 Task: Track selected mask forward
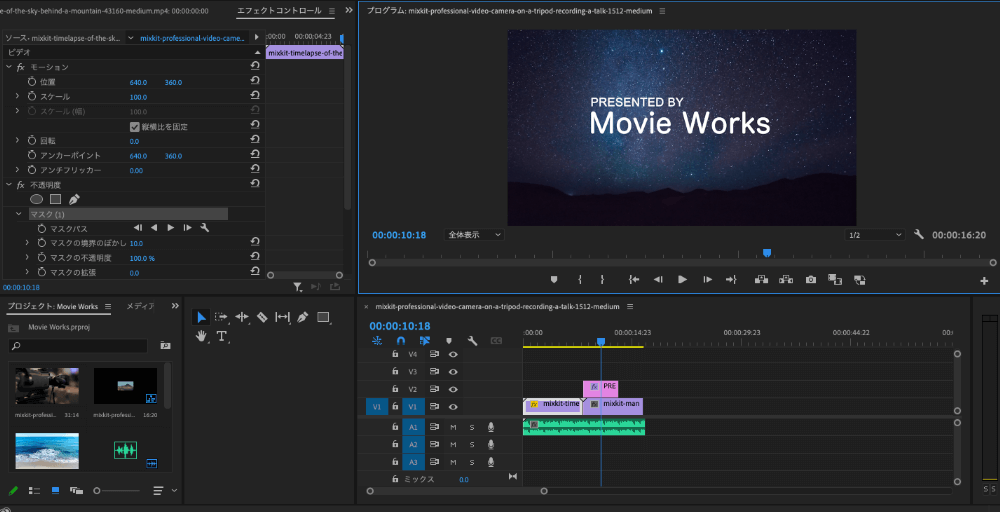point(170,228)
